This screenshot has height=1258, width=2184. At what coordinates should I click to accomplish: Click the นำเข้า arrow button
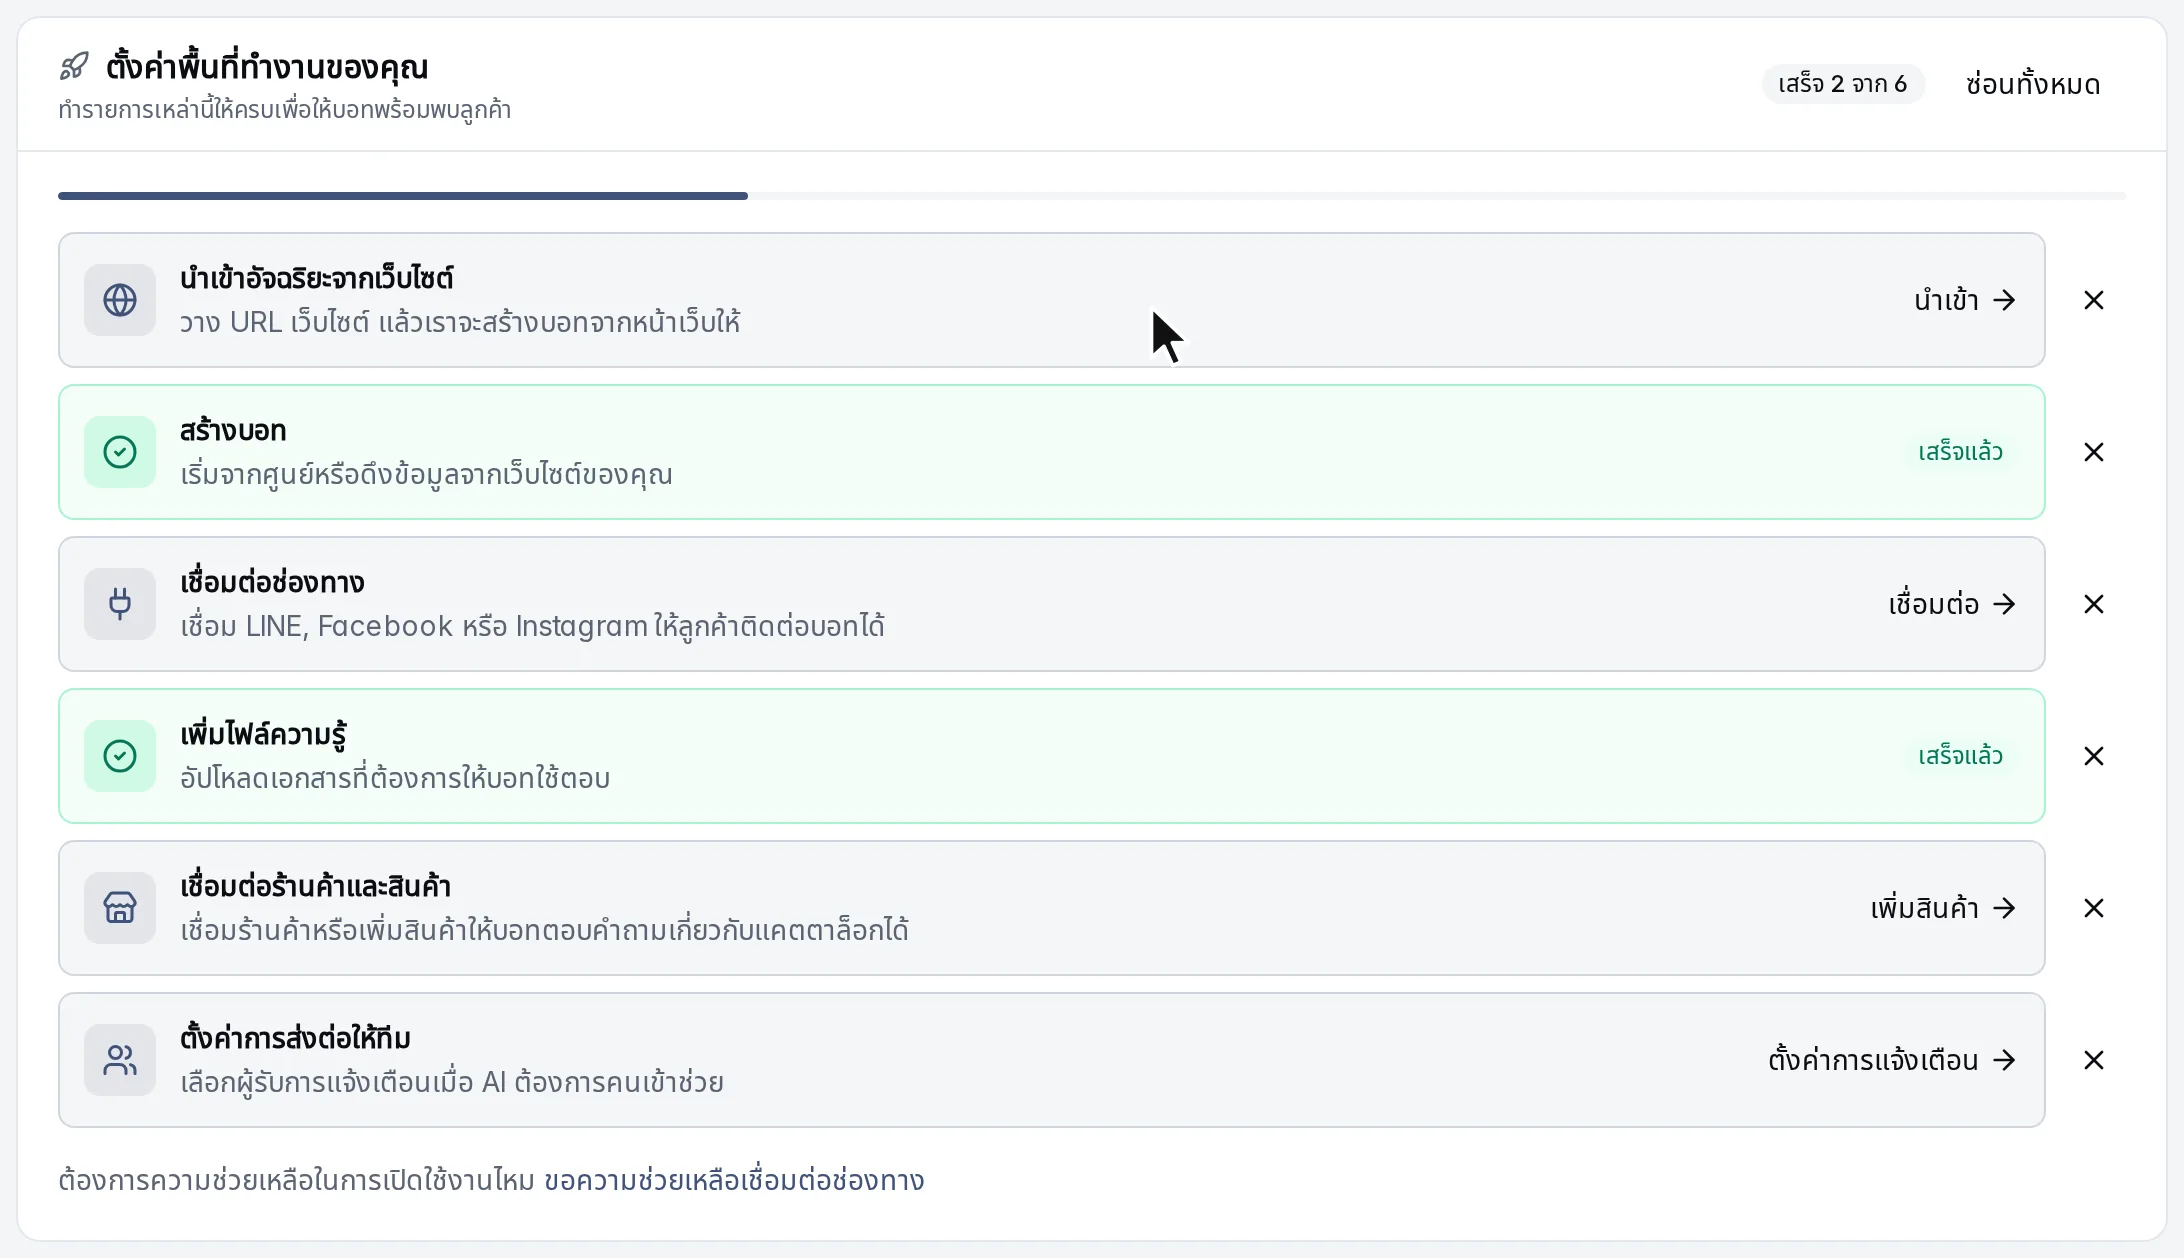pyautogui.click(x=1965, y=300)
